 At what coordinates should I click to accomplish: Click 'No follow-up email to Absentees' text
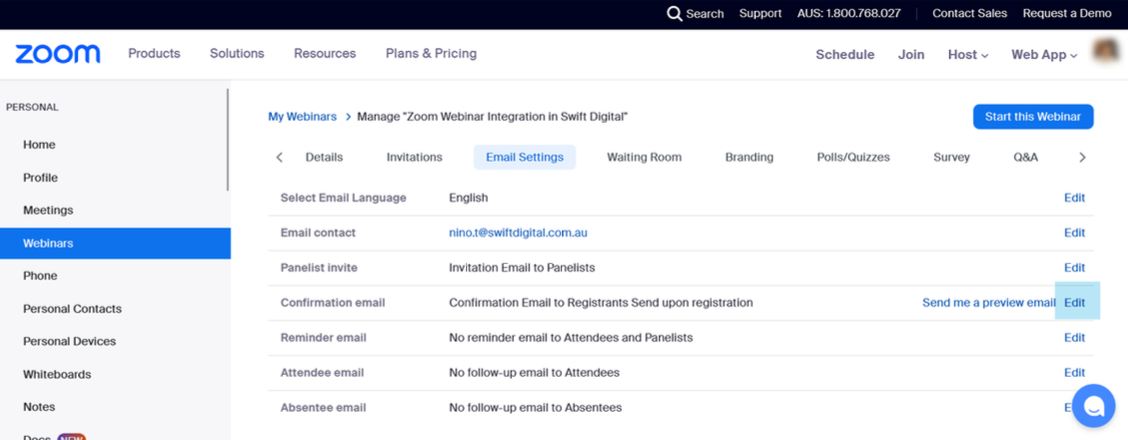[x=535, y=408]
